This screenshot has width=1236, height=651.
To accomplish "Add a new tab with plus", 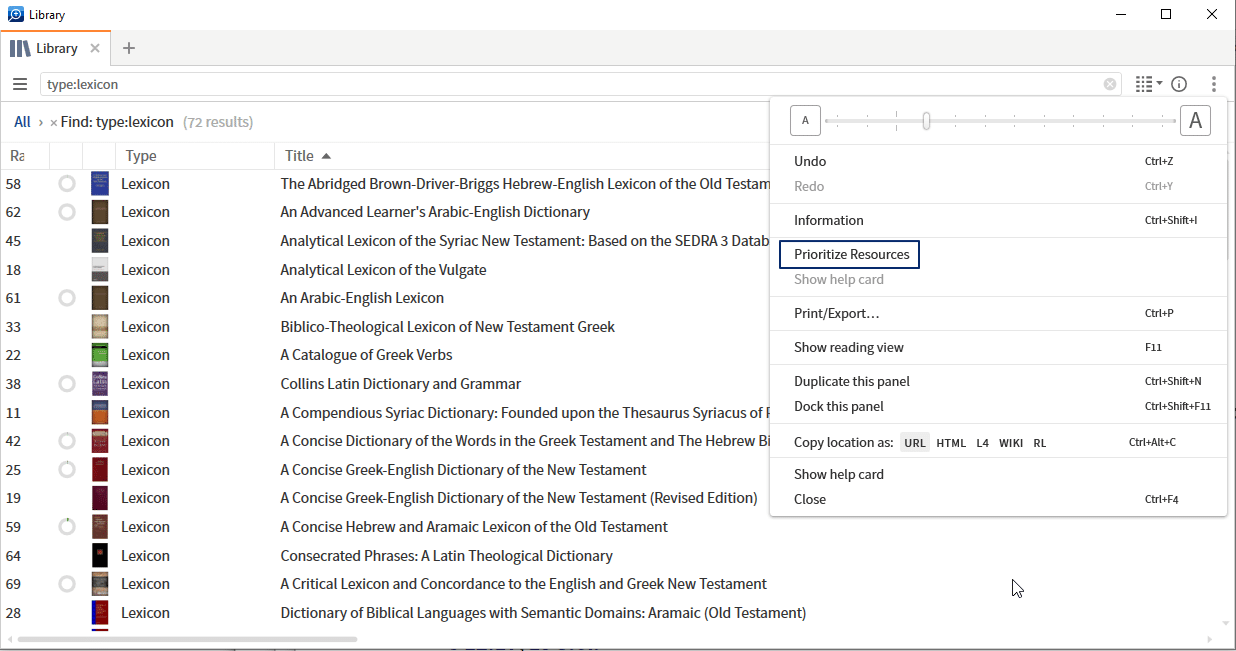I will (x=129, y=48).
